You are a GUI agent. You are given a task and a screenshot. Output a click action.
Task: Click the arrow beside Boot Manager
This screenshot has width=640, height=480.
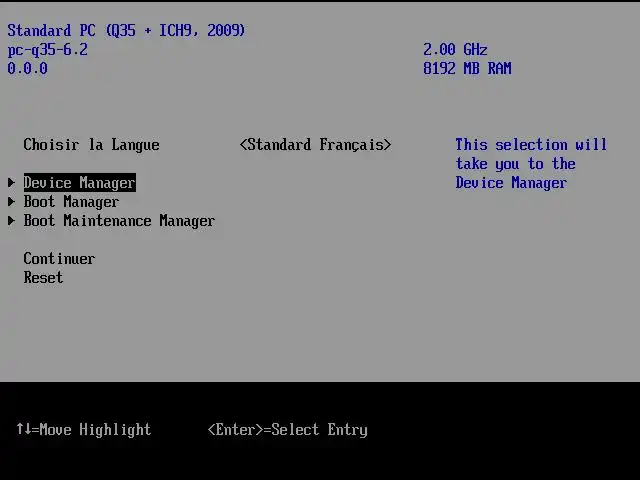11,202
